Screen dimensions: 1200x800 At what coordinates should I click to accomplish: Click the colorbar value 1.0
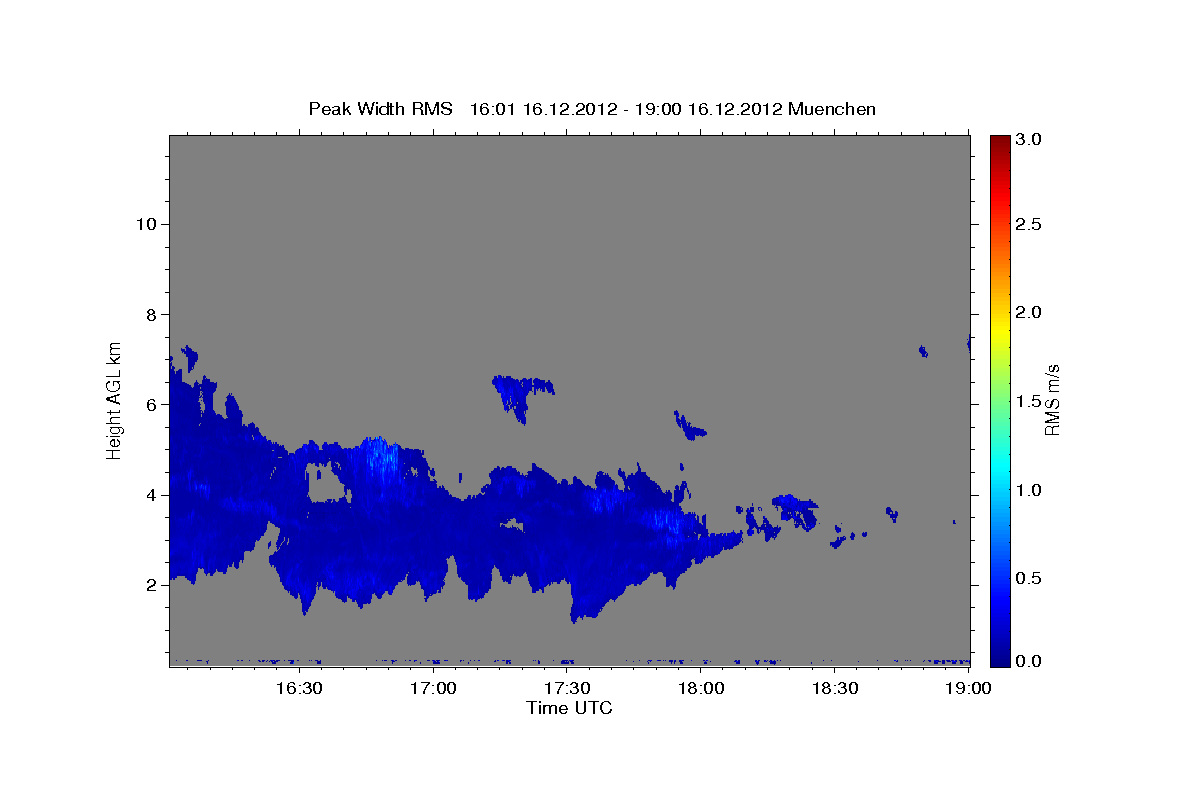1029,490
